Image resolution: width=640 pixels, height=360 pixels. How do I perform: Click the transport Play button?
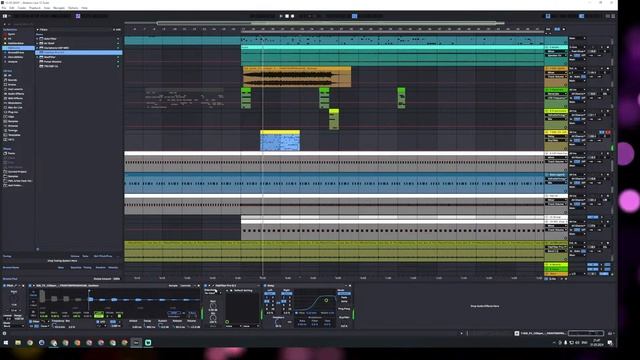281,16
